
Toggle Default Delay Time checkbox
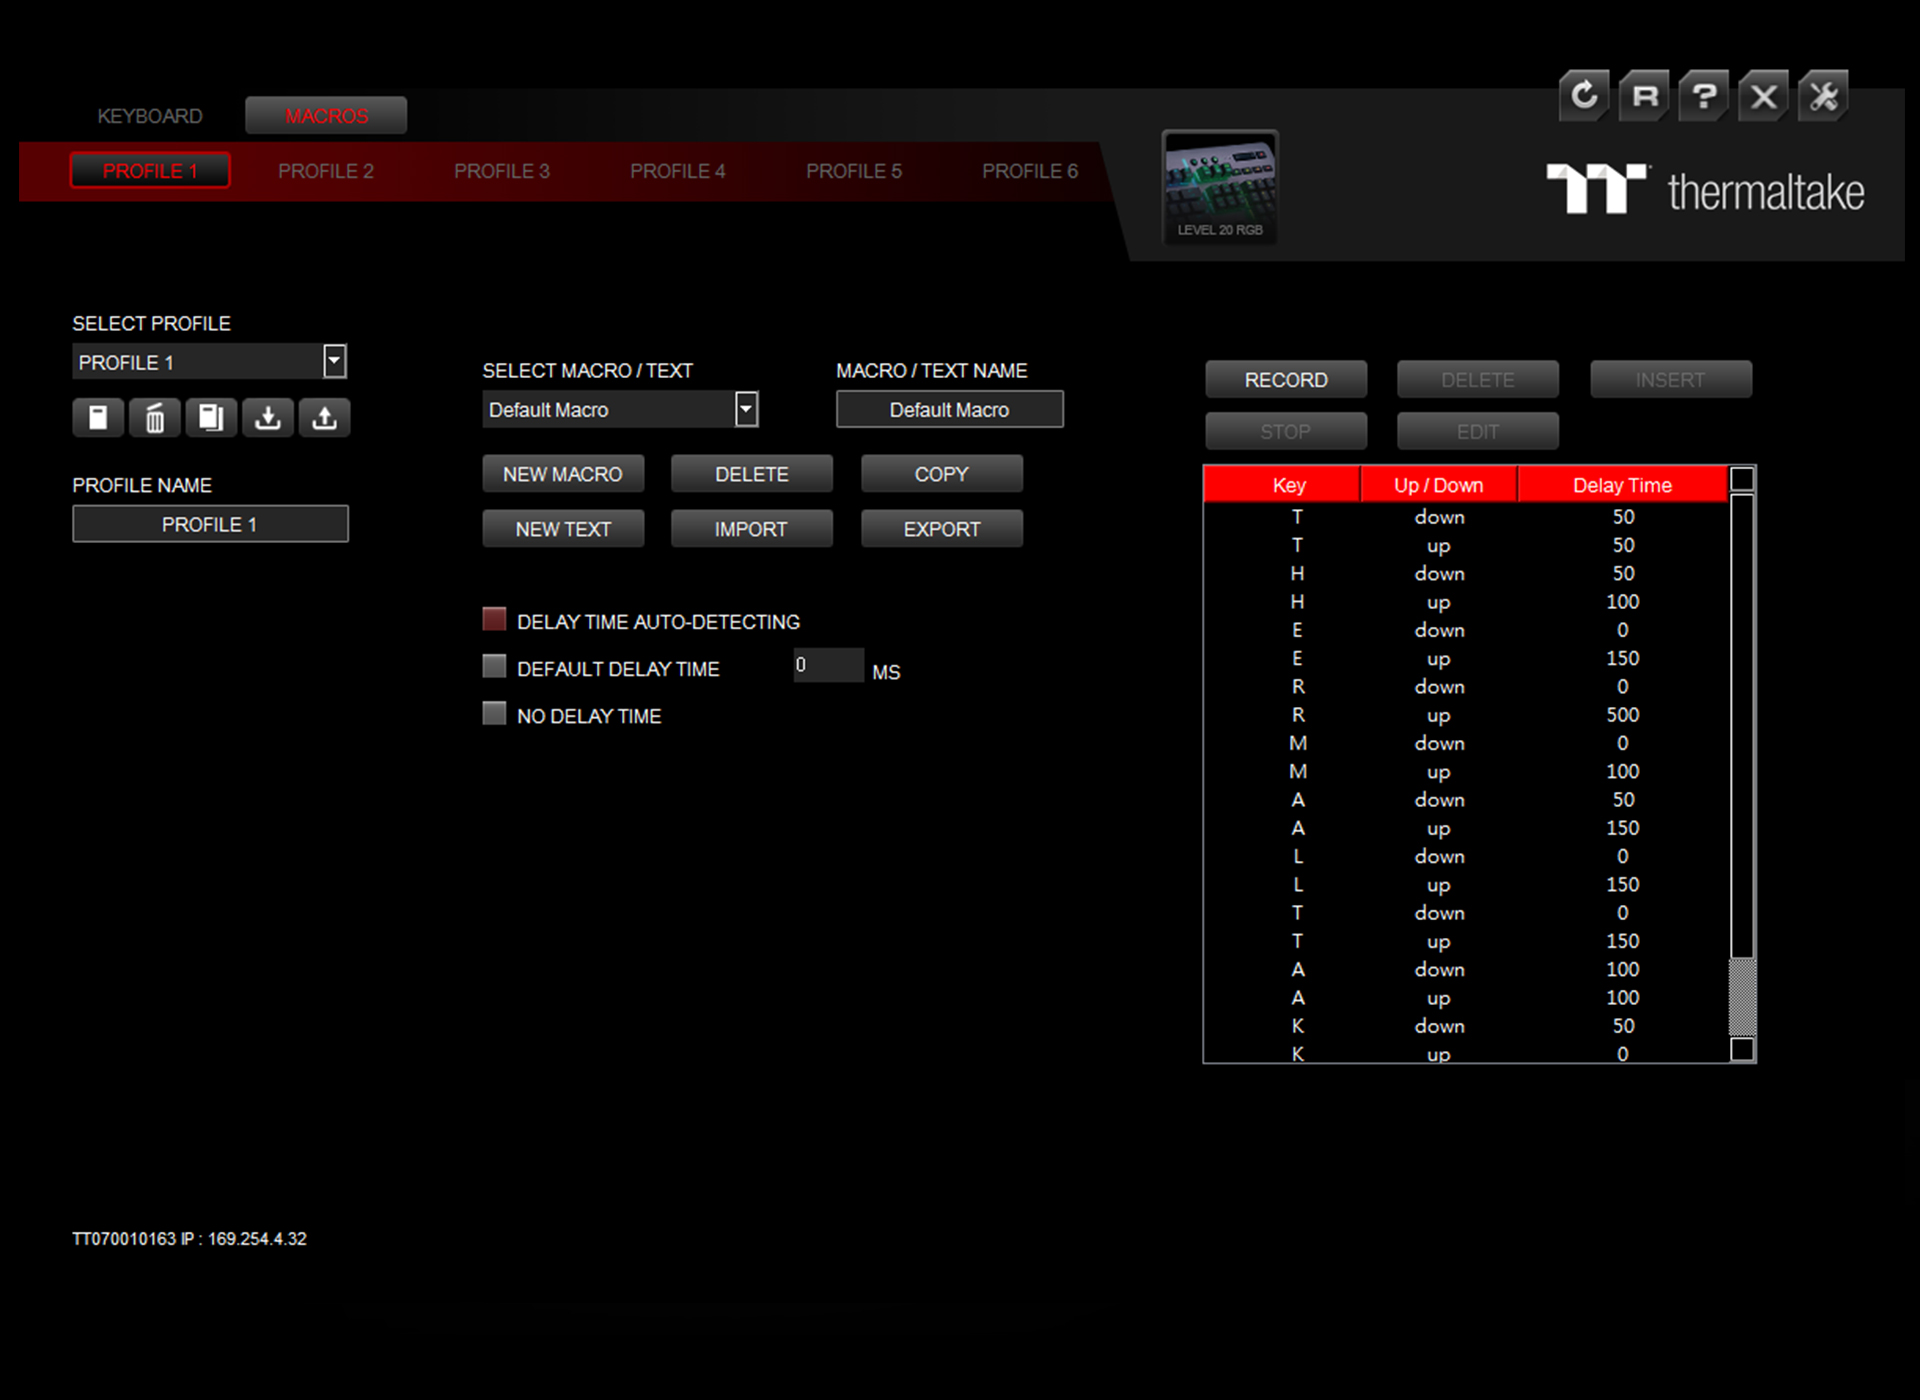[x=494, y=666]
